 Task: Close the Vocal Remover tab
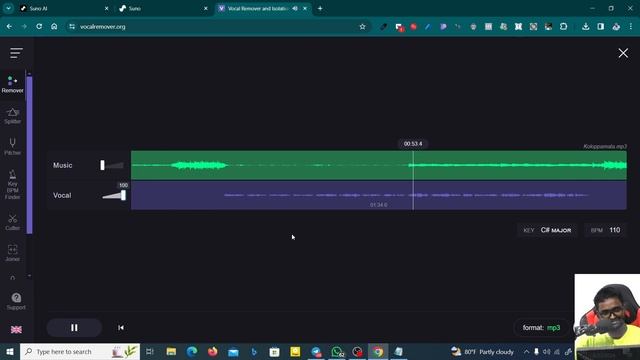(x=305, y=8)
